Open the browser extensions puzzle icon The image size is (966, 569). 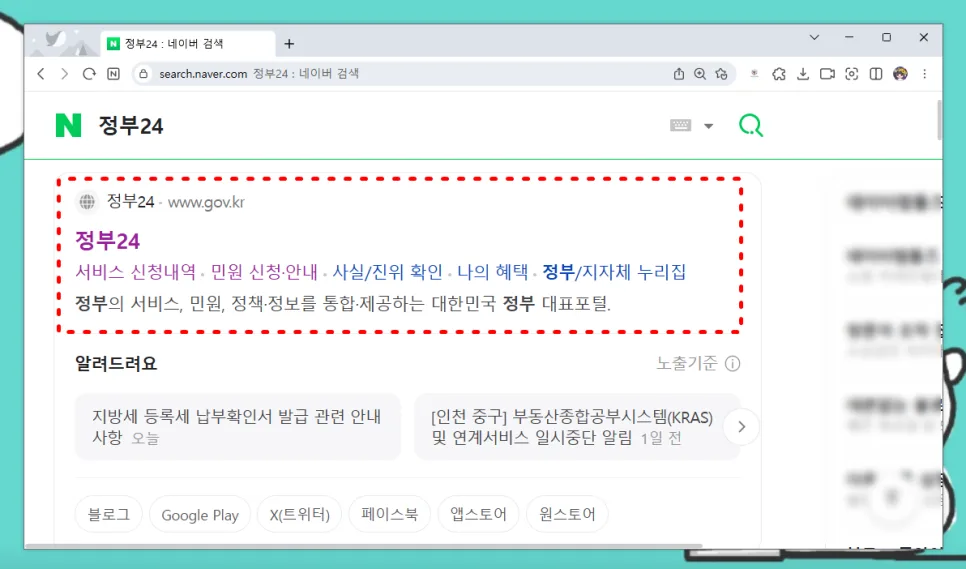779,74
